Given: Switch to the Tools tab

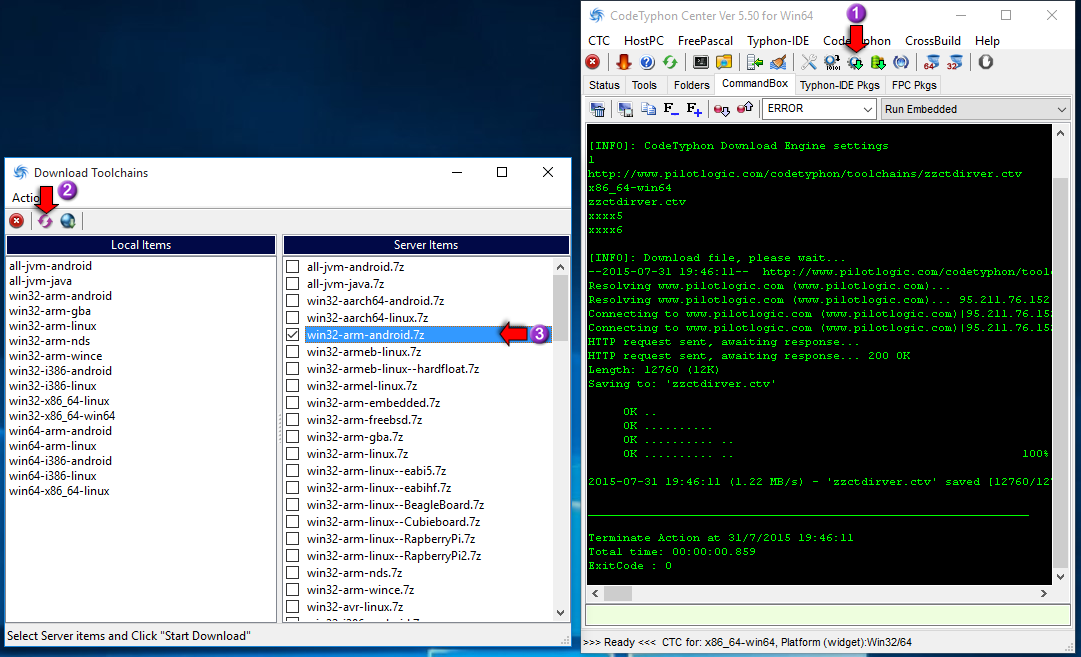Looking at the screenshot, I should (644, 85).
